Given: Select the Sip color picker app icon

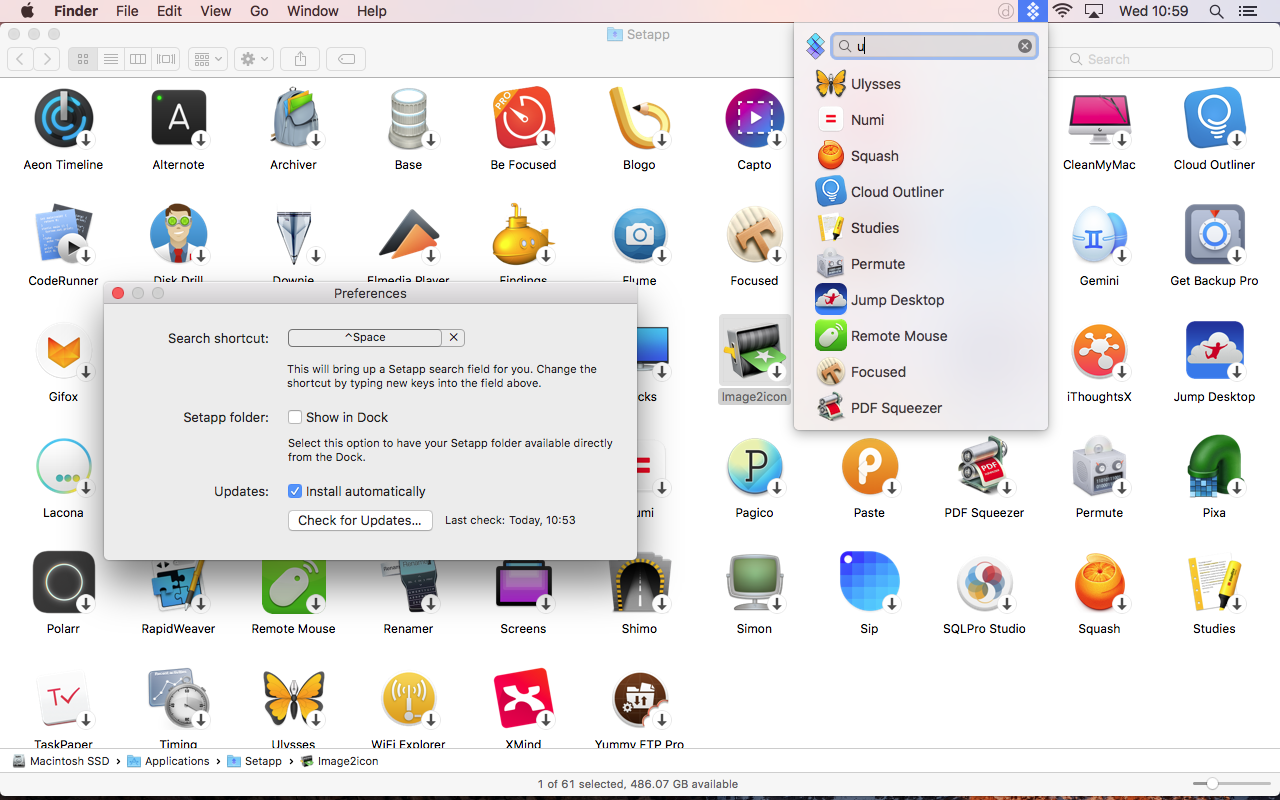Looking at the screenshot, I should pos(869,582).
